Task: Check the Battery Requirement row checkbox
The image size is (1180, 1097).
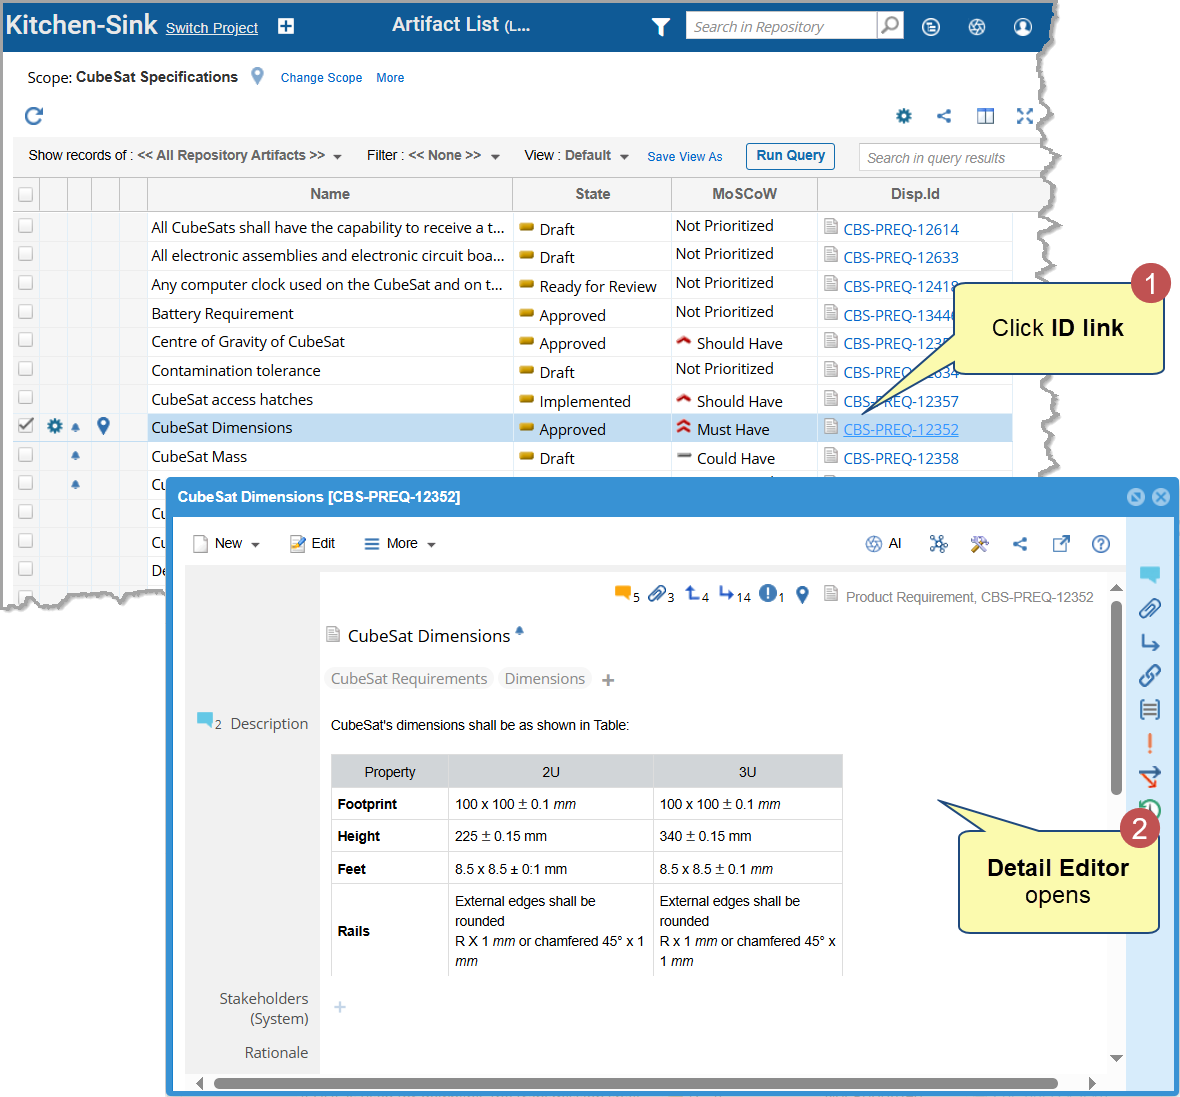Action: 26,312
